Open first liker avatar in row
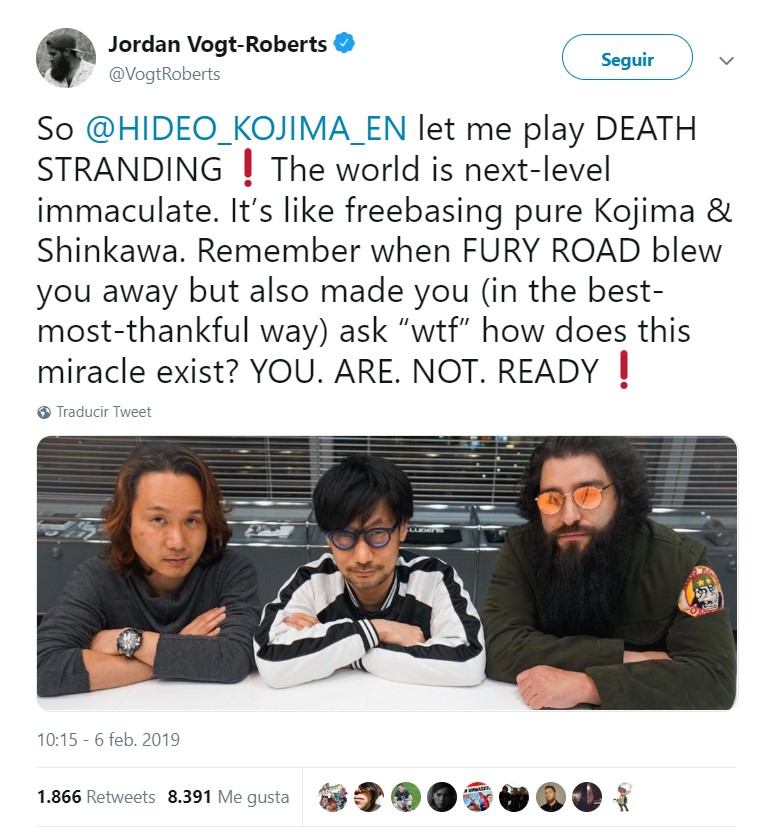 point(332,797)
